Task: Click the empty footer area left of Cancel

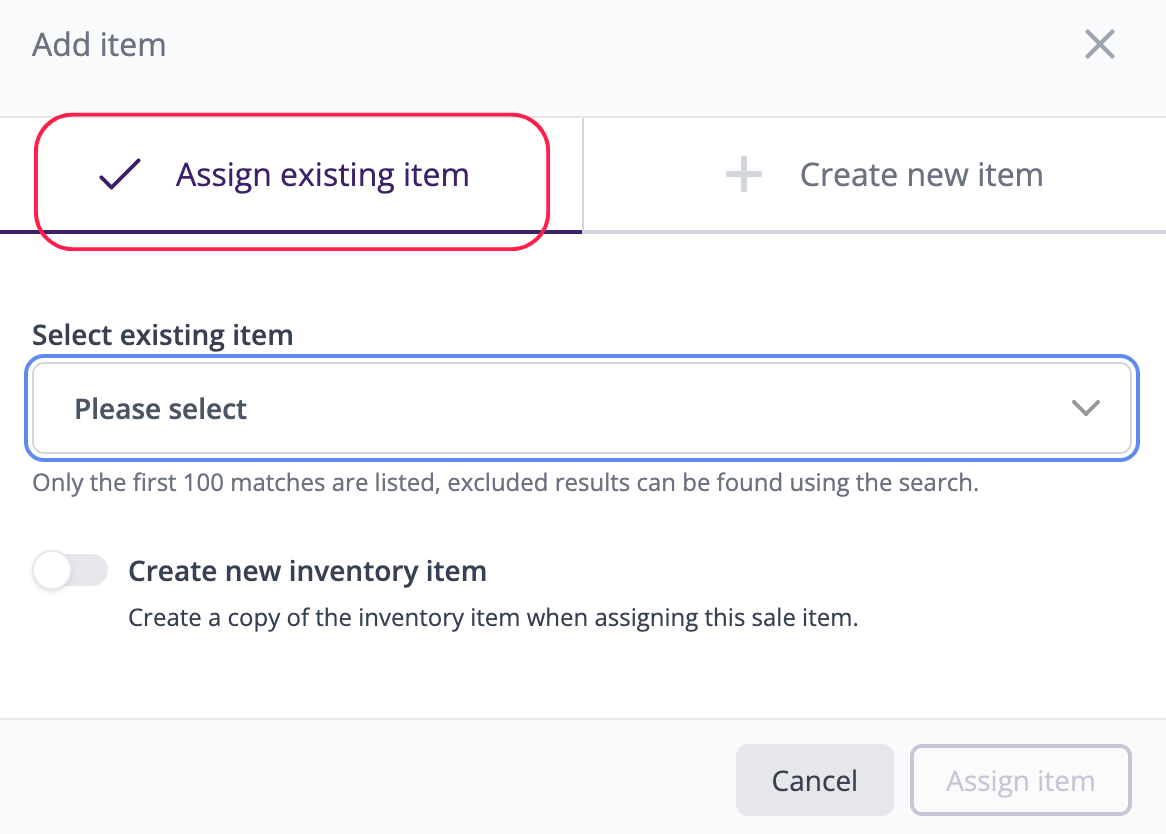Action: [360, 779]
